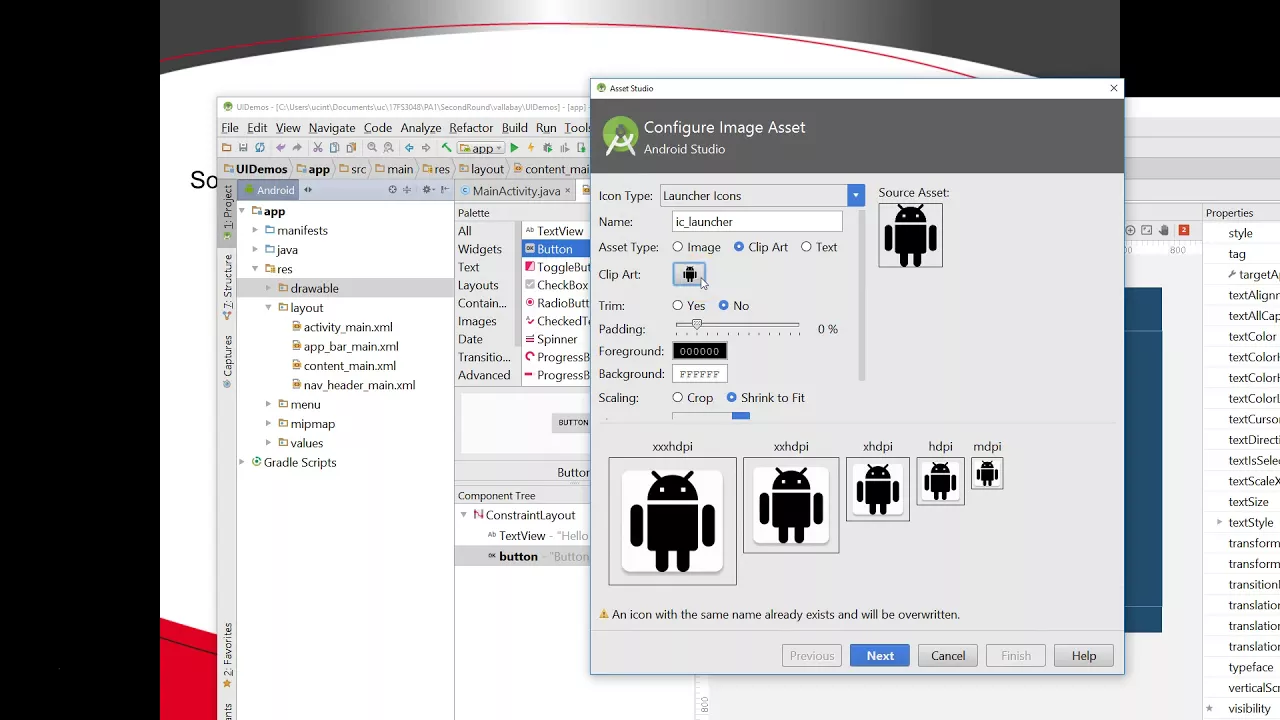Choose Crop scaling option
The image size is (1280, 720).
pos(693,398)
